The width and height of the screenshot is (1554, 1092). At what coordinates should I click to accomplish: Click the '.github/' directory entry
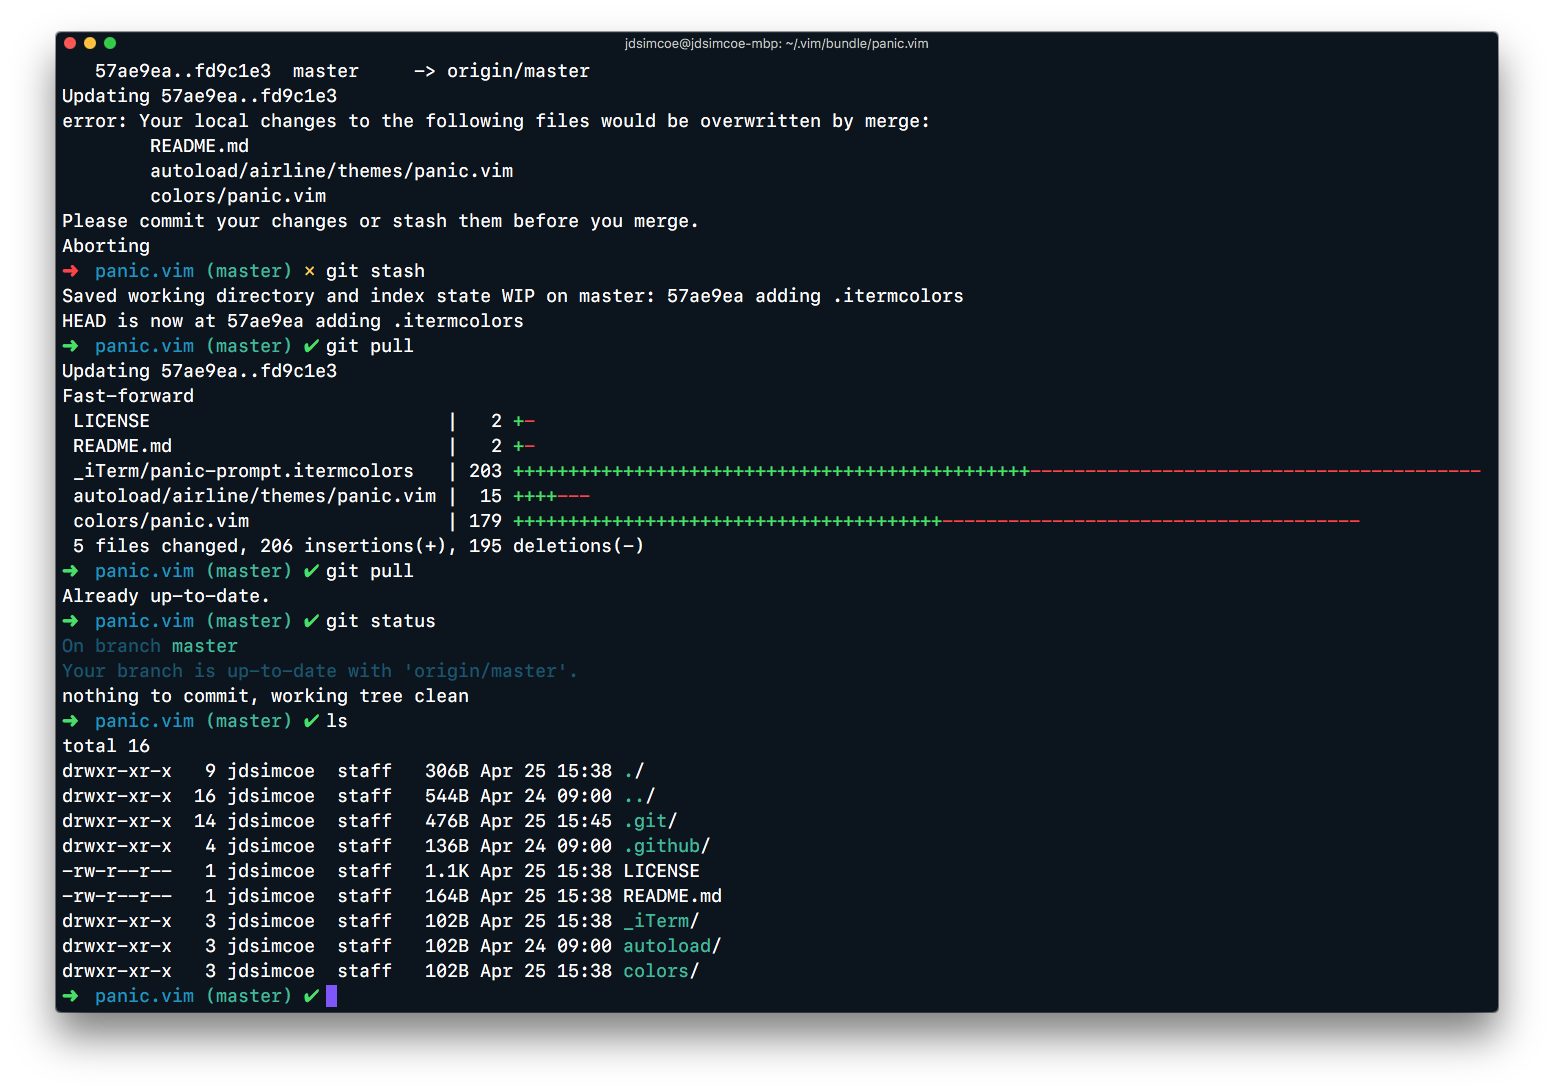(x=667, y=846)
